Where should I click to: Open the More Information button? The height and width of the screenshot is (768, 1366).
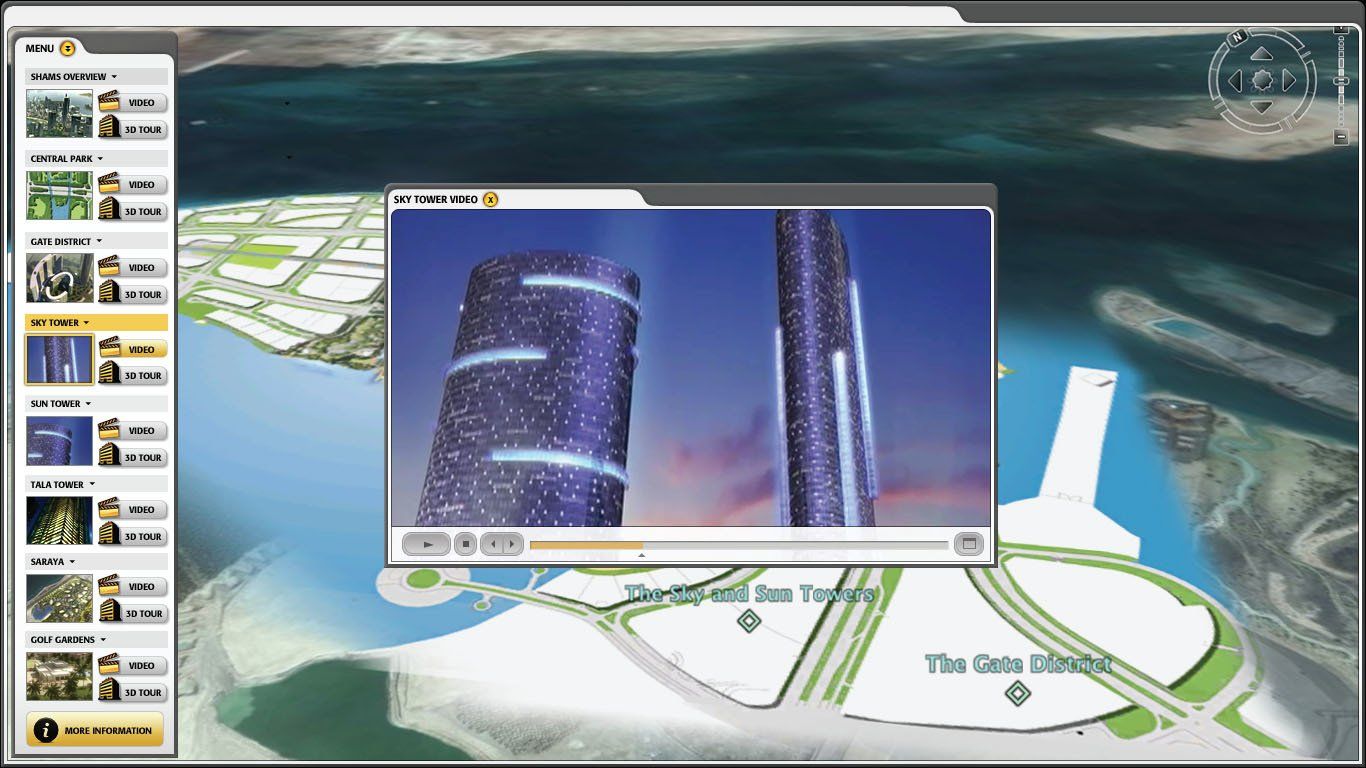[x=95, y=730]
